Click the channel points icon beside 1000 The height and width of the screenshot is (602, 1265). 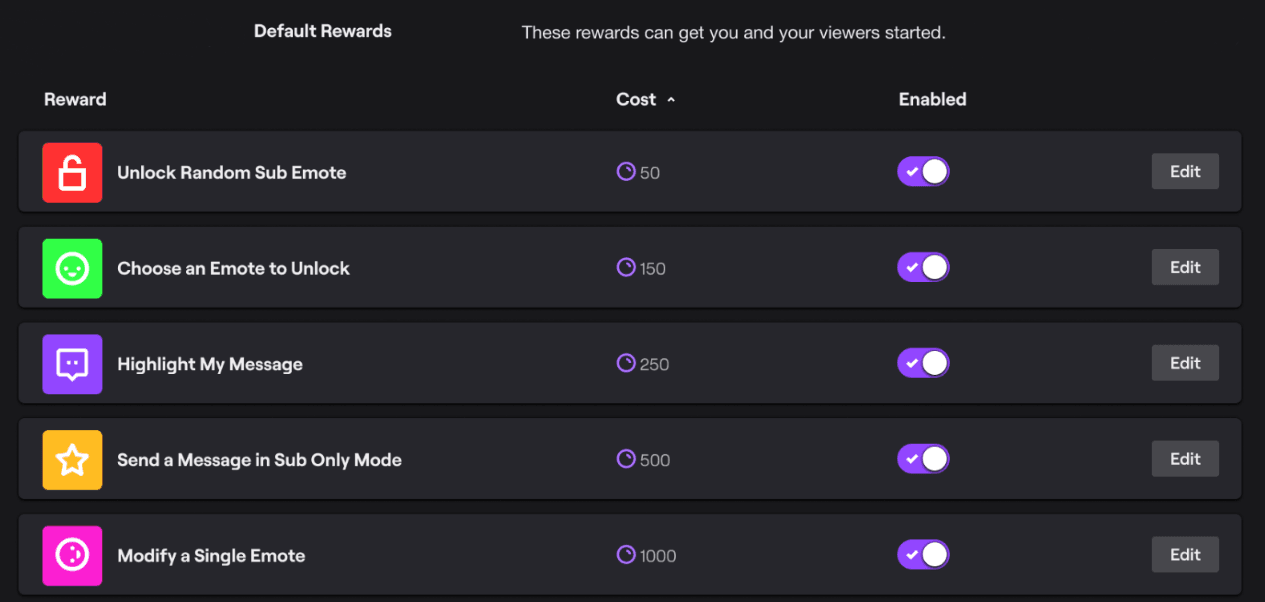tap(626, 555)
